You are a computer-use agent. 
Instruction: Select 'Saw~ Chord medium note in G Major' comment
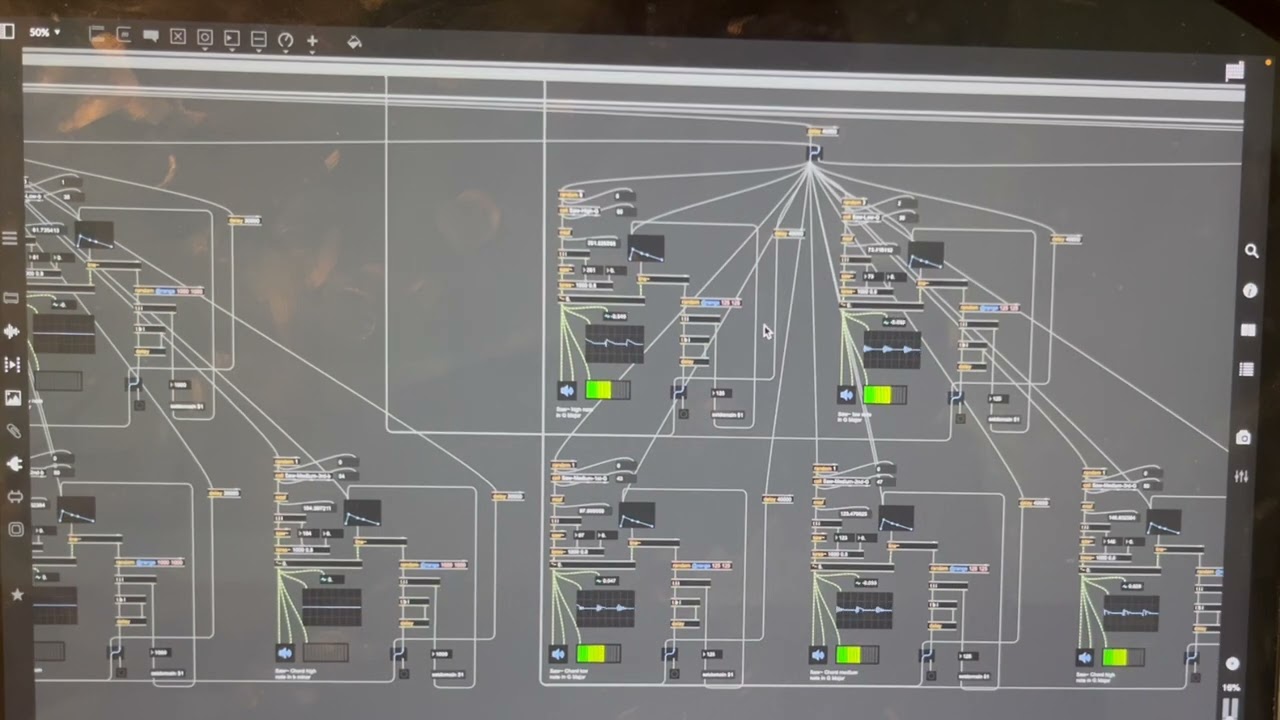pos(832,676)
